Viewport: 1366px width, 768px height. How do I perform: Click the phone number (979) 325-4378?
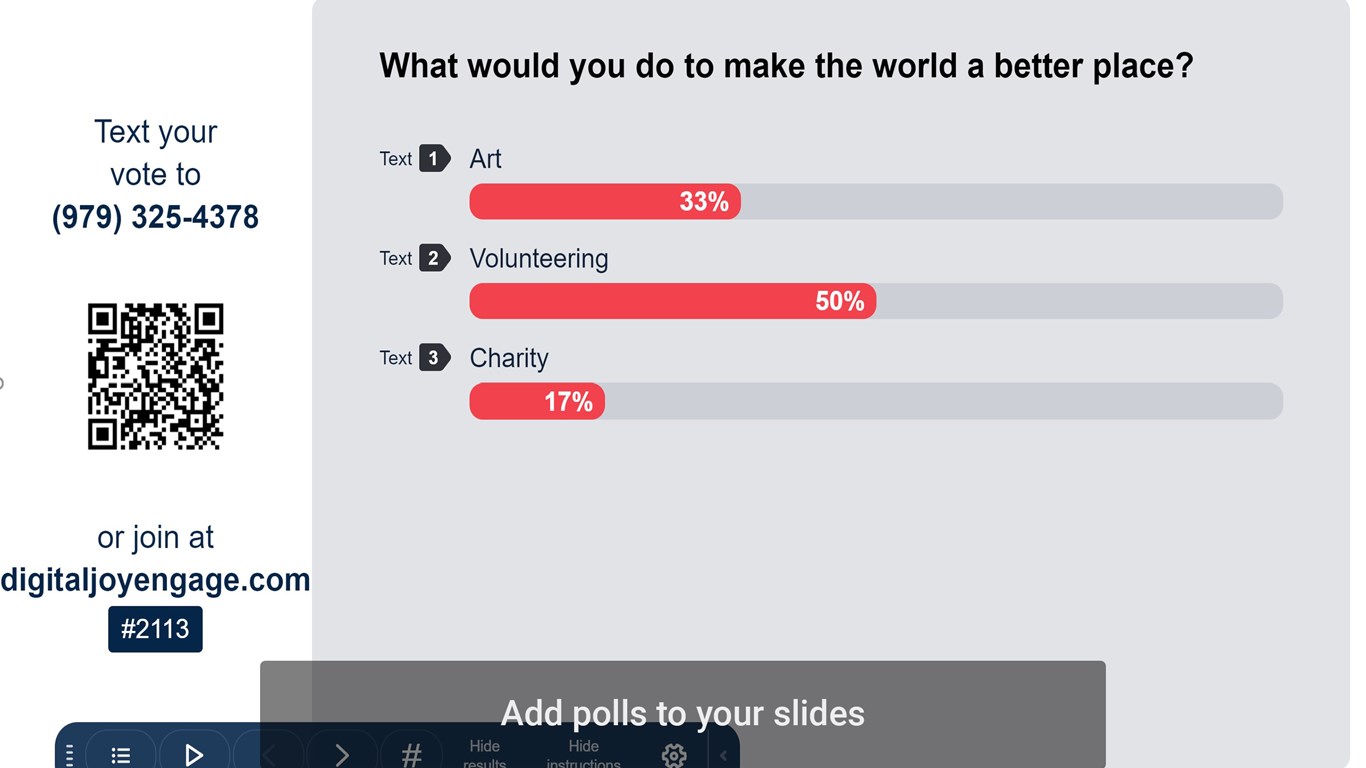point(155,217)
